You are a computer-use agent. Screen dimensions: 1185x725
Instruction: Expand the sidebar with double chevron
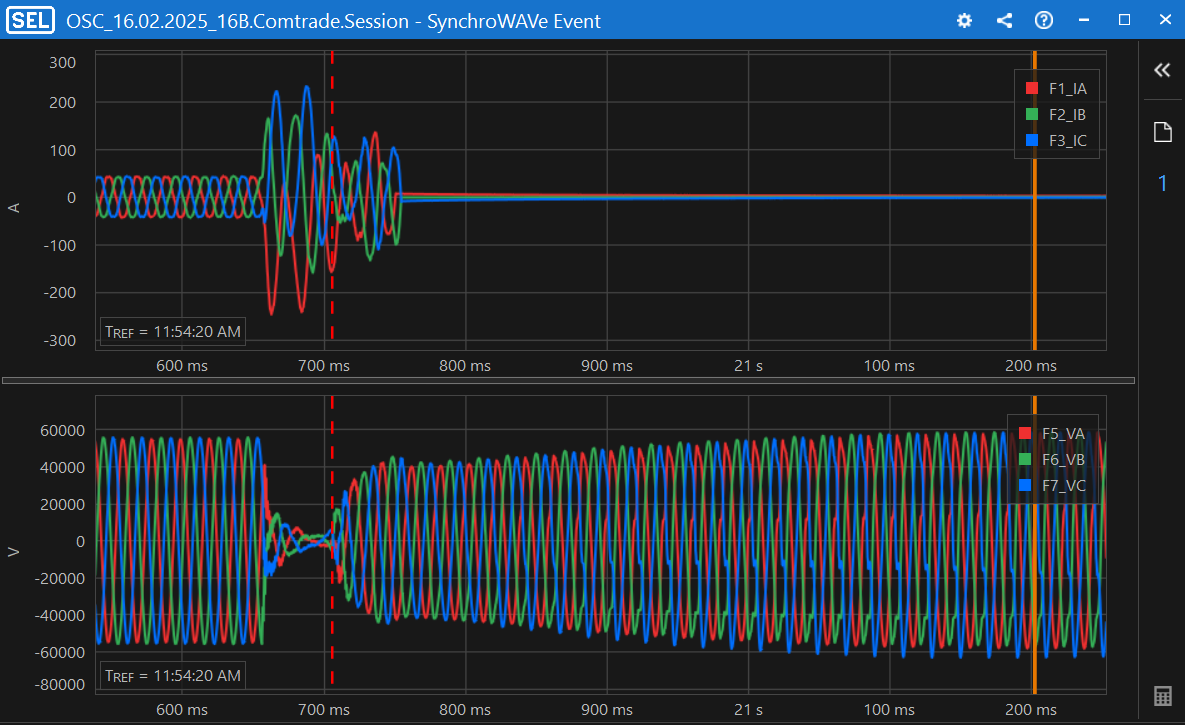pyautogui.click(x=1162, y=70)
